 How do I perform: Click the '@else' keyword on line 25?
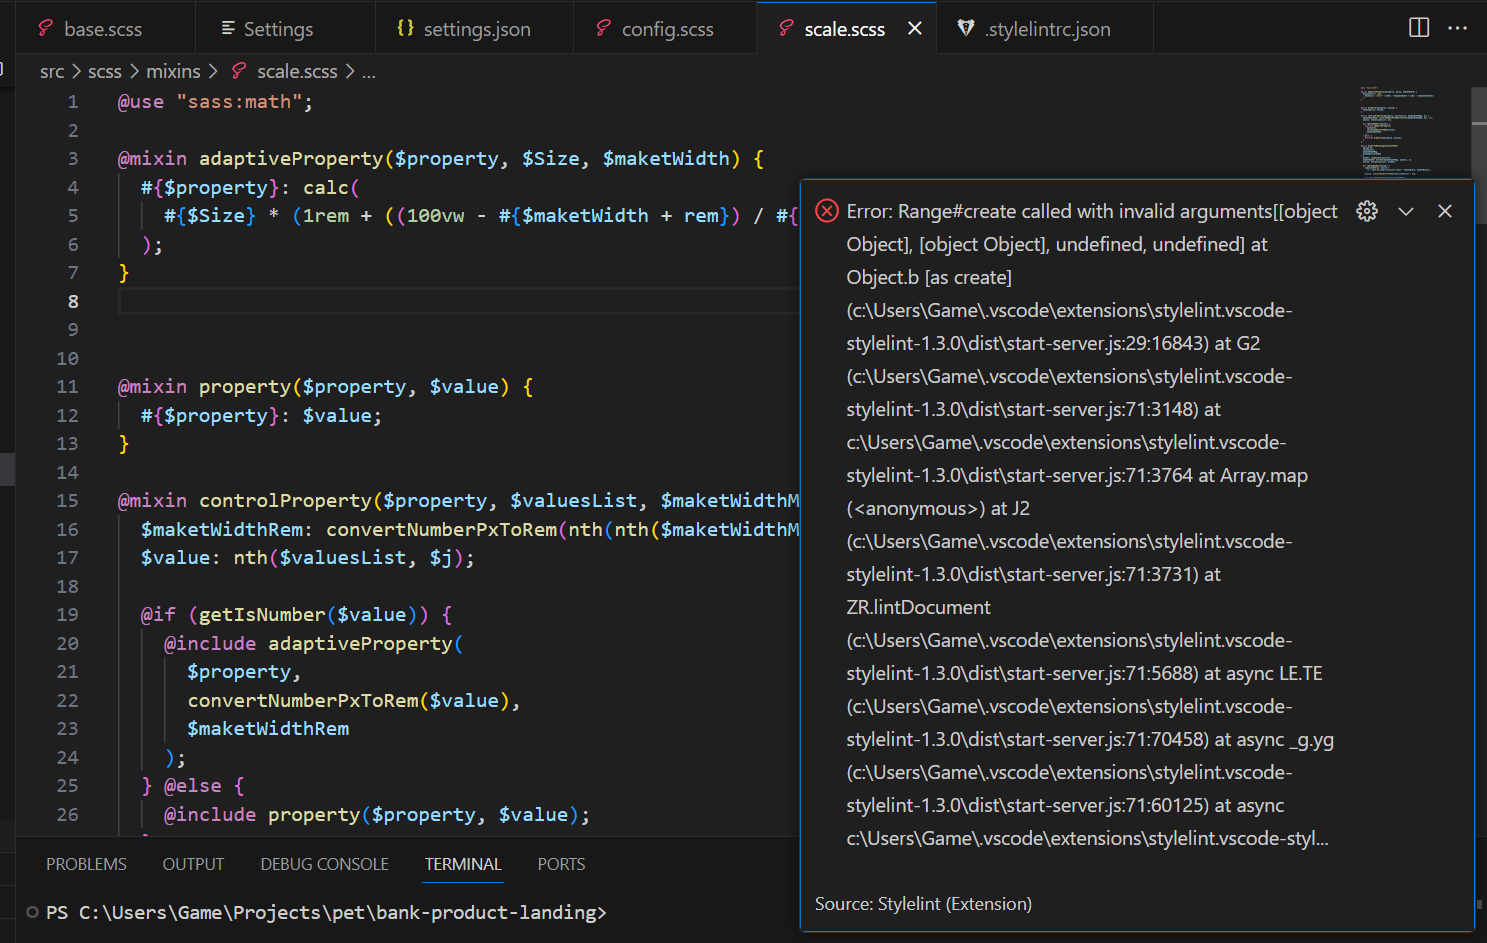[192, 785]
